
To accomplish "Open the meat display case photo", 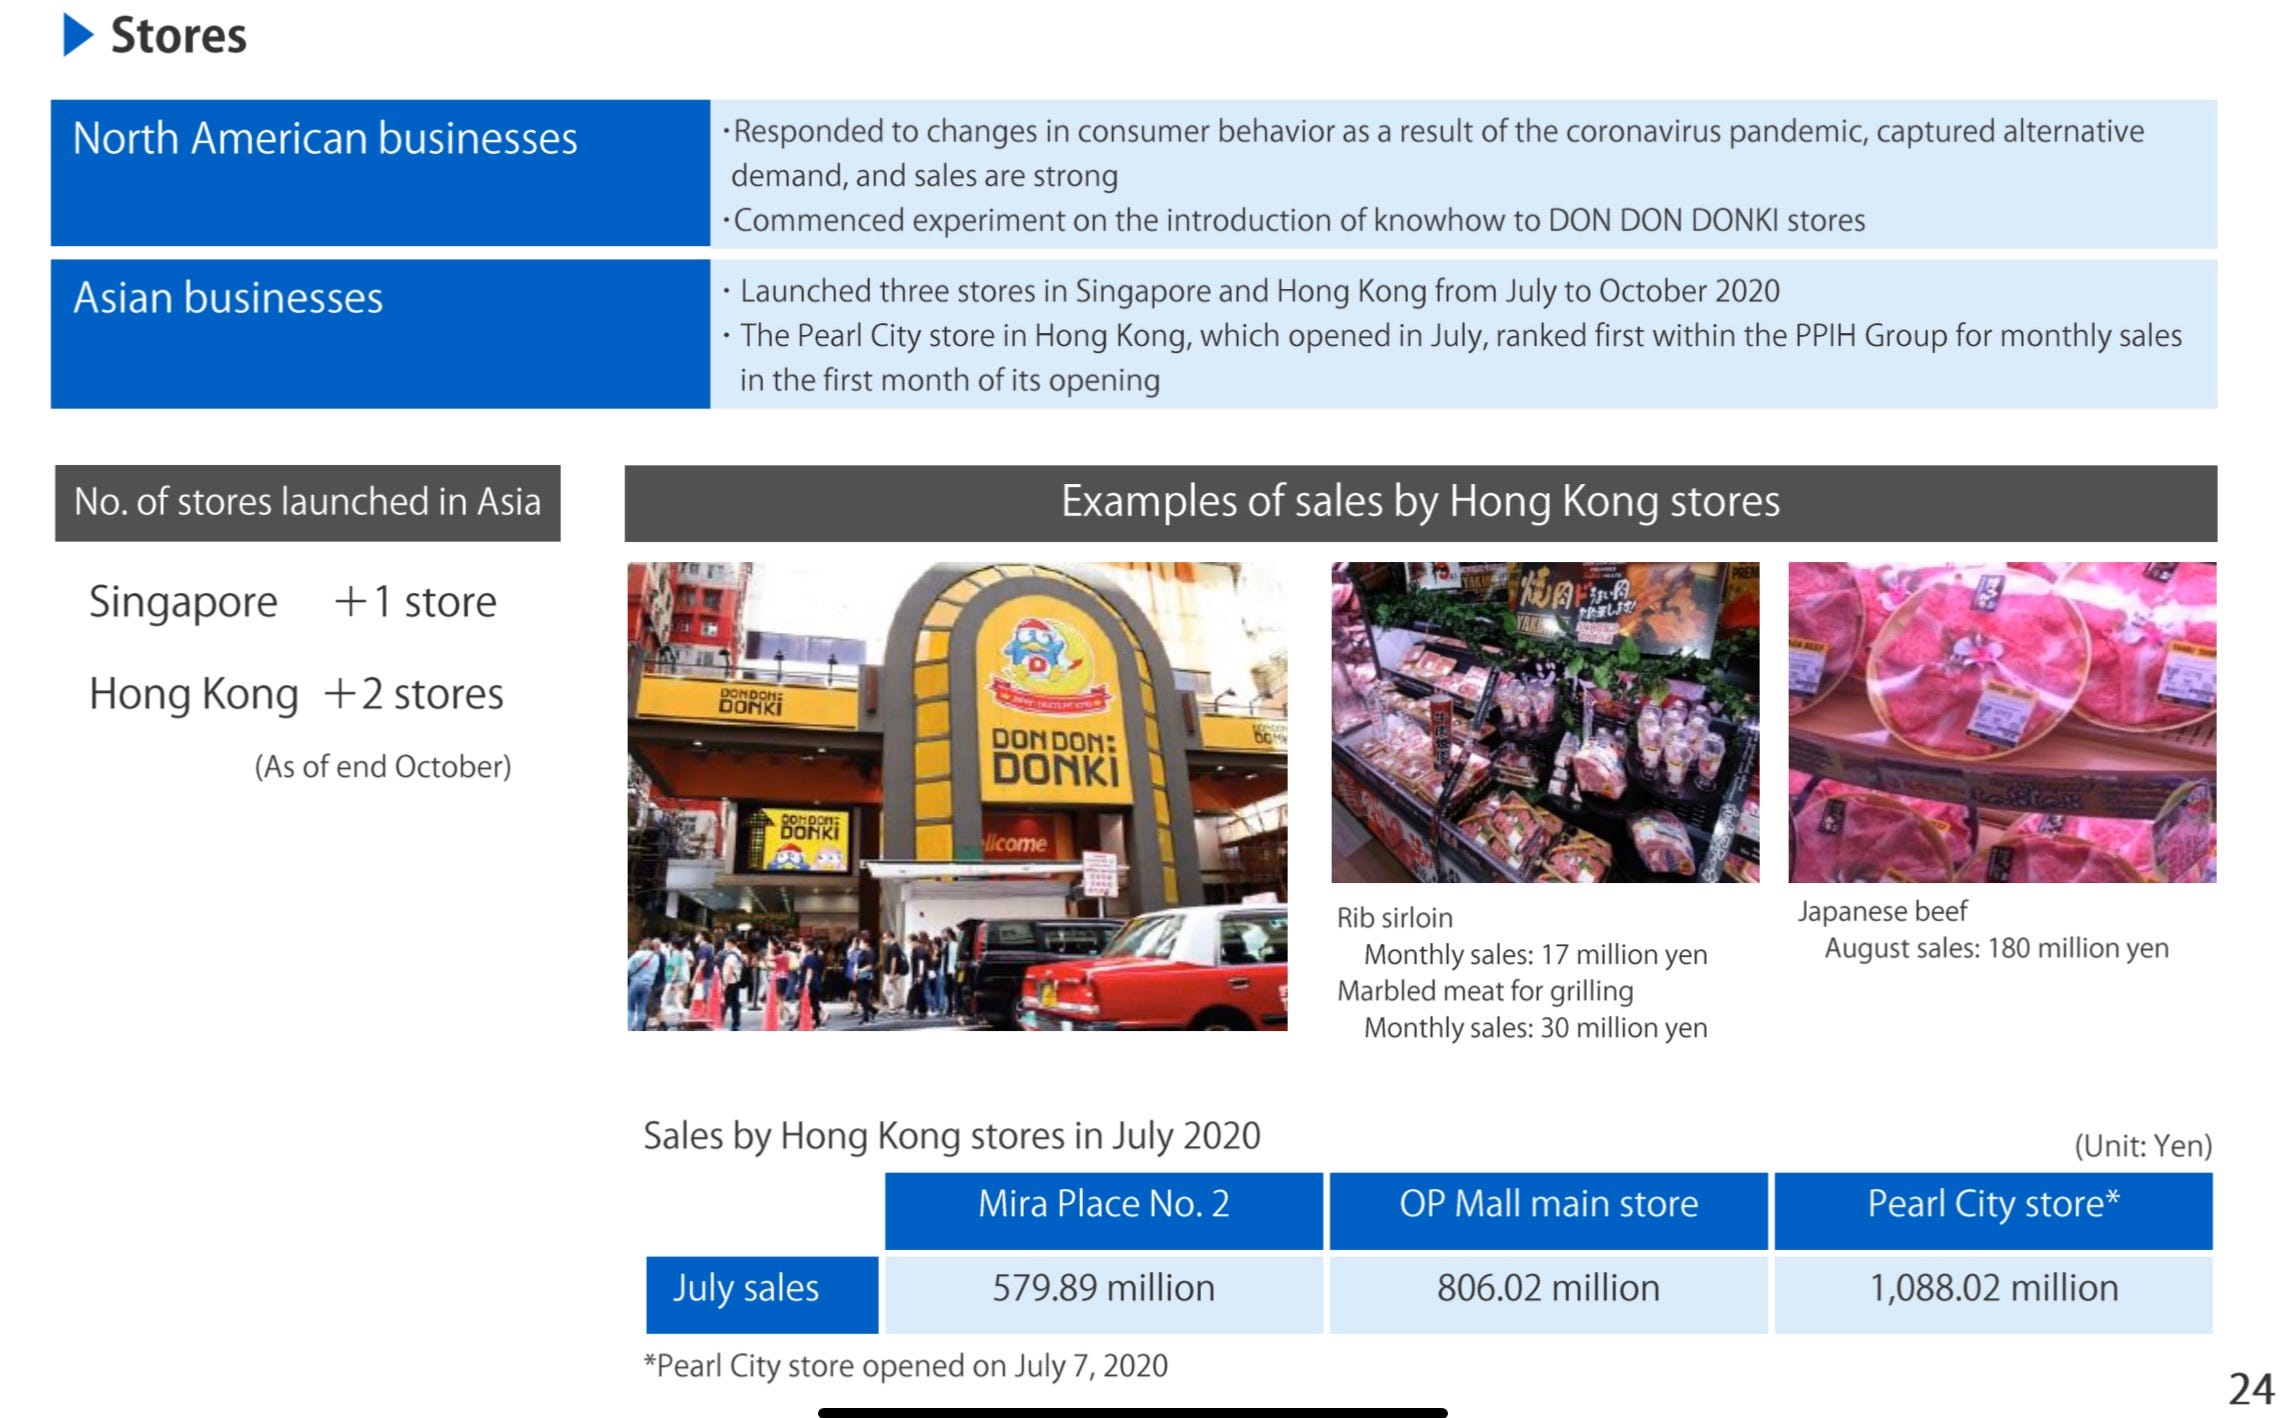I will click(x=1545, y=722).
